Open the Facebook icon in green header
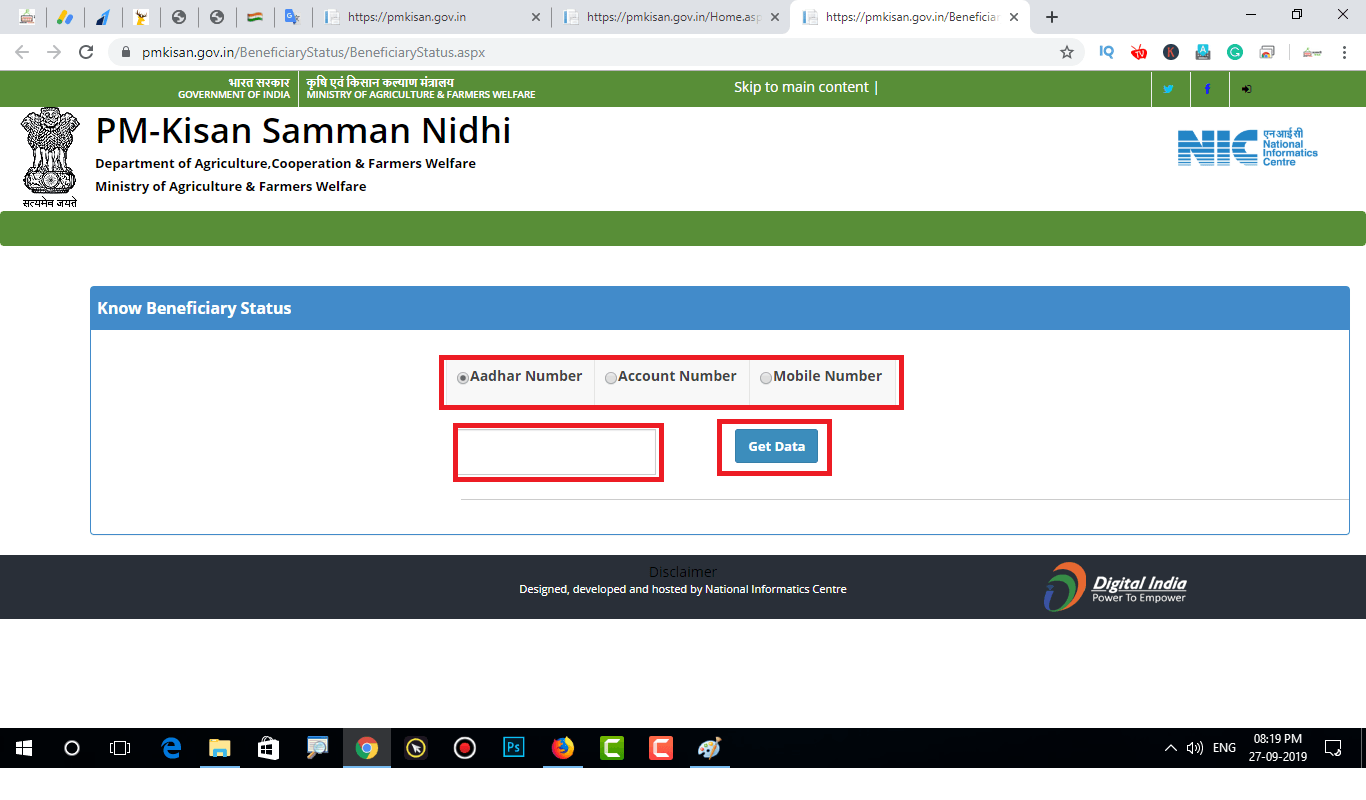This screenshot has height=800, width=1366. coord(1207,89)
